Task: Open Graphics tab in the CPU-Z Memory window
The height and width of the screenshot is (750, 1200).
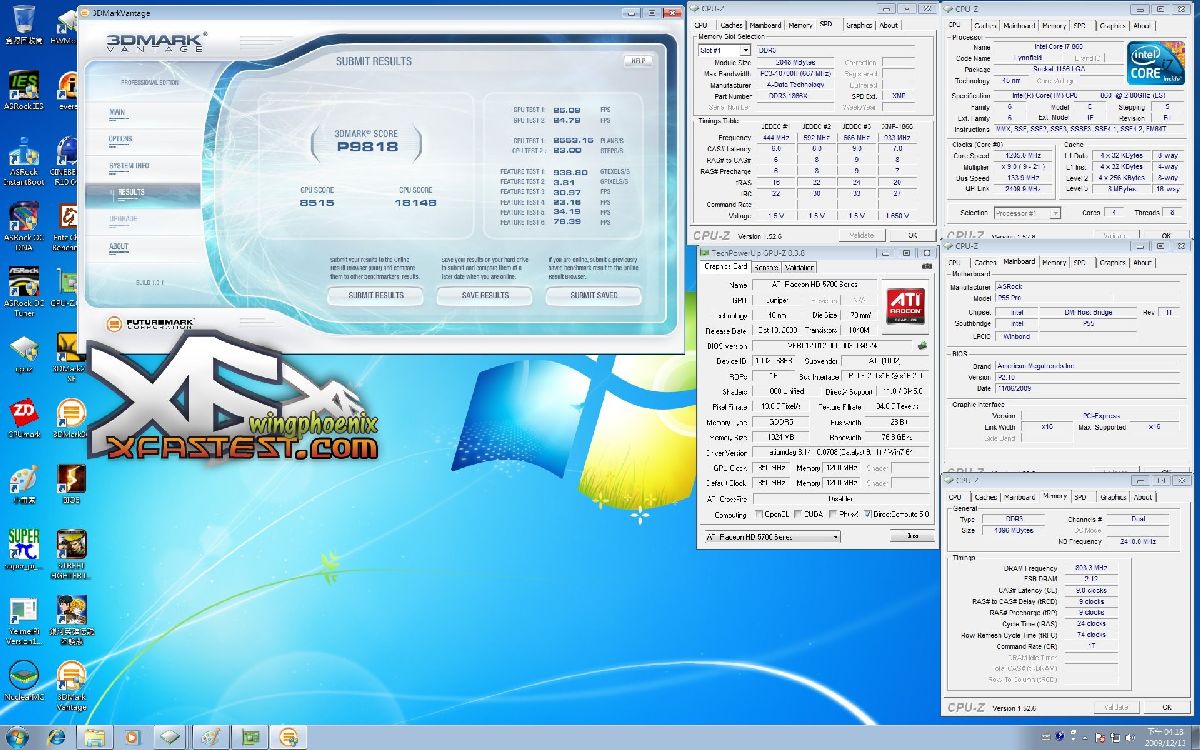Action: coord(1113,496)
